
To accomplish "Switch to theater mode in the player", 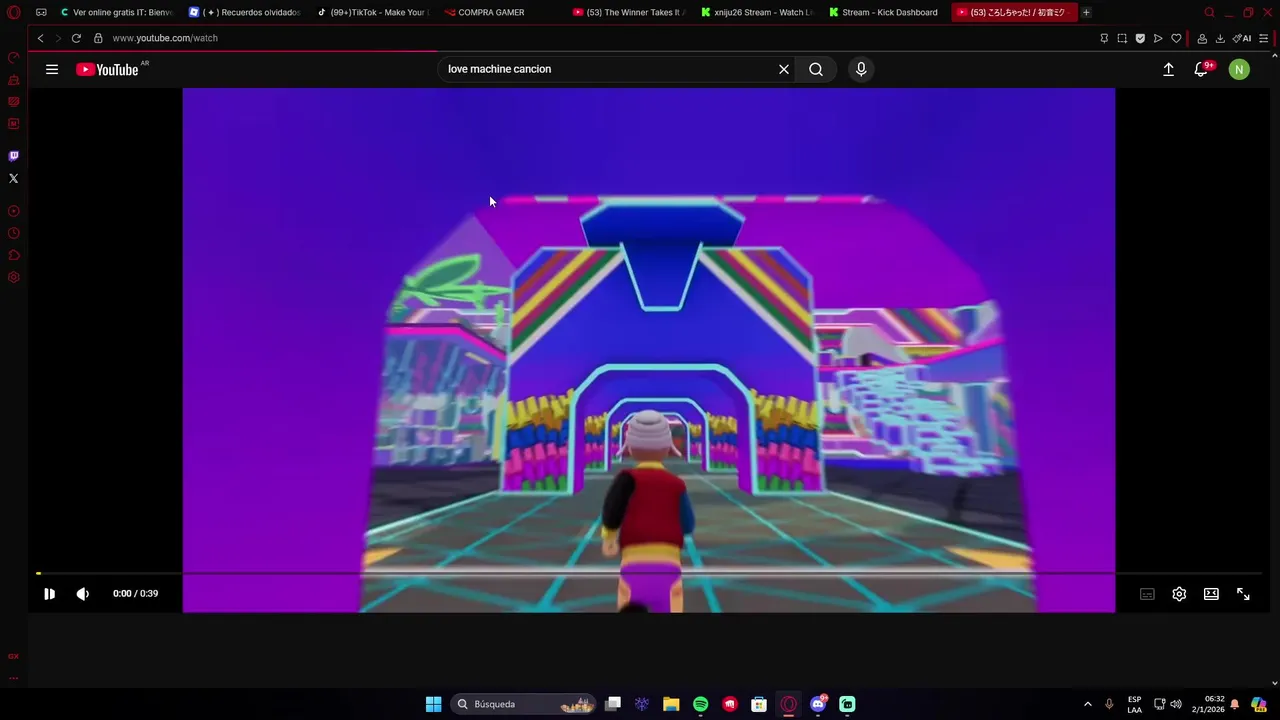I will click(x=1211, y=594).
